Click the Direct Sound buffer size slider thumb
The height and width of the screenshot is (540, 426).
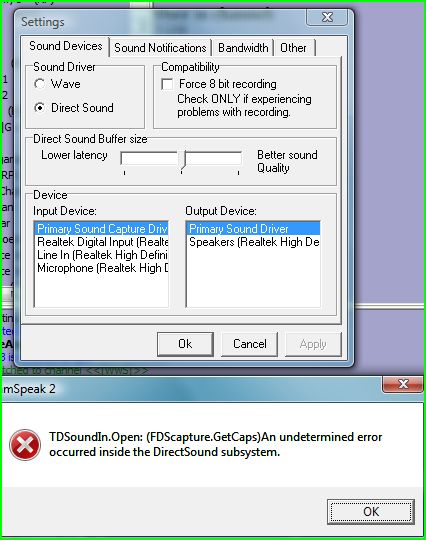[x=182, y=160]
